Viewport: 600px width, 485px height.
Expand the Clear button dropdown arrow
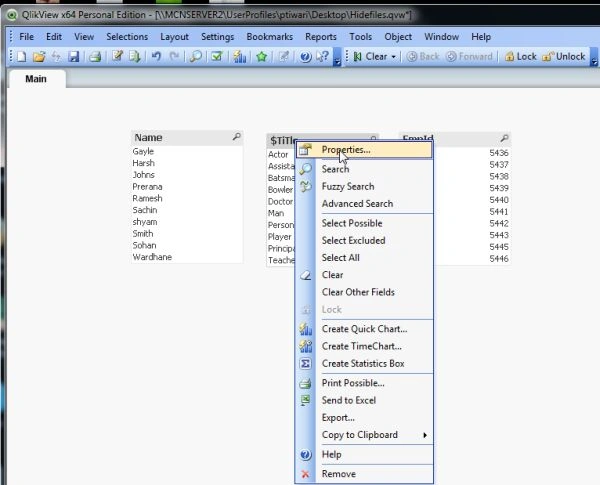(x=393, y=57)
